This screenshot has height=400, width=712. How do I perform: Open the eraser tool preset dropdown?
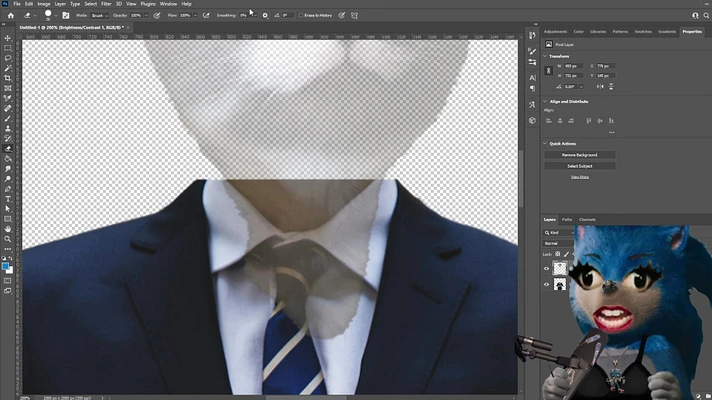point(35,15)
